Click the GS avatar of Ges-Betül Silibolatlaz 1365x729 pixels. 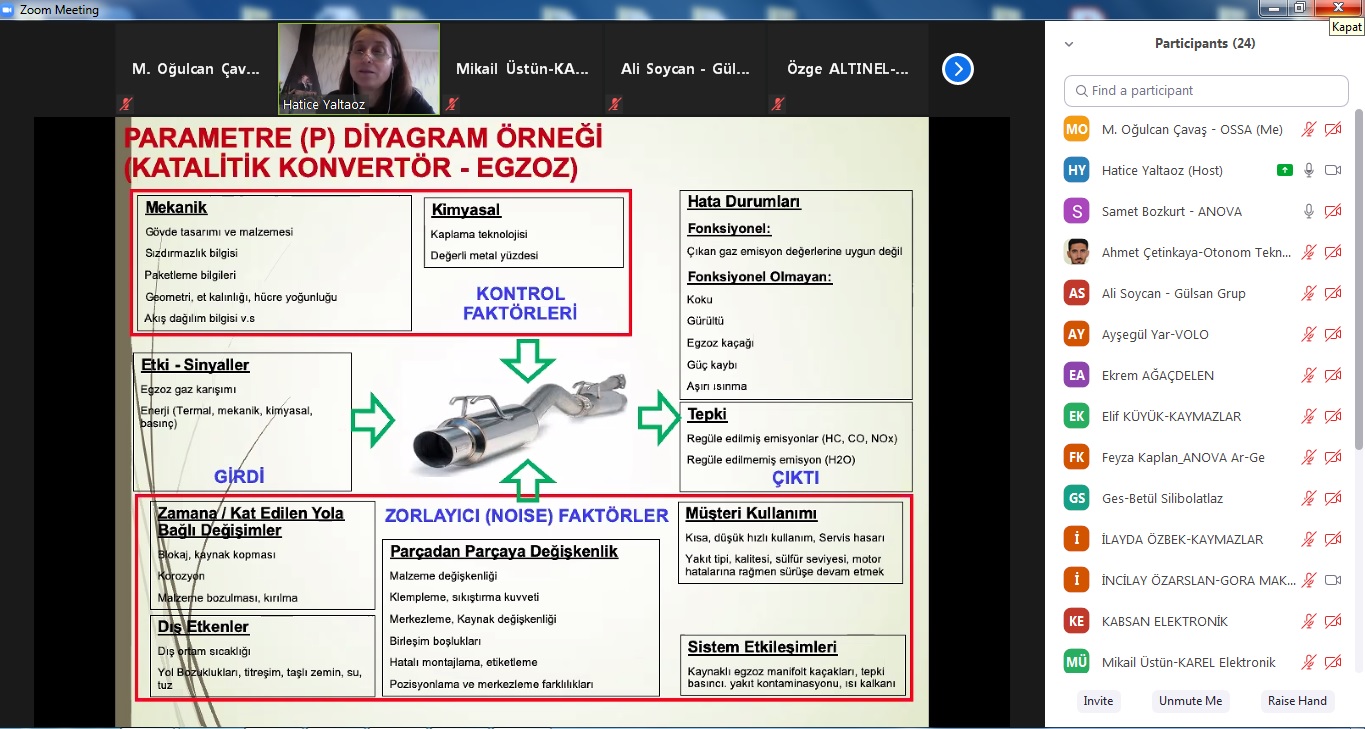coord(1076,499)
